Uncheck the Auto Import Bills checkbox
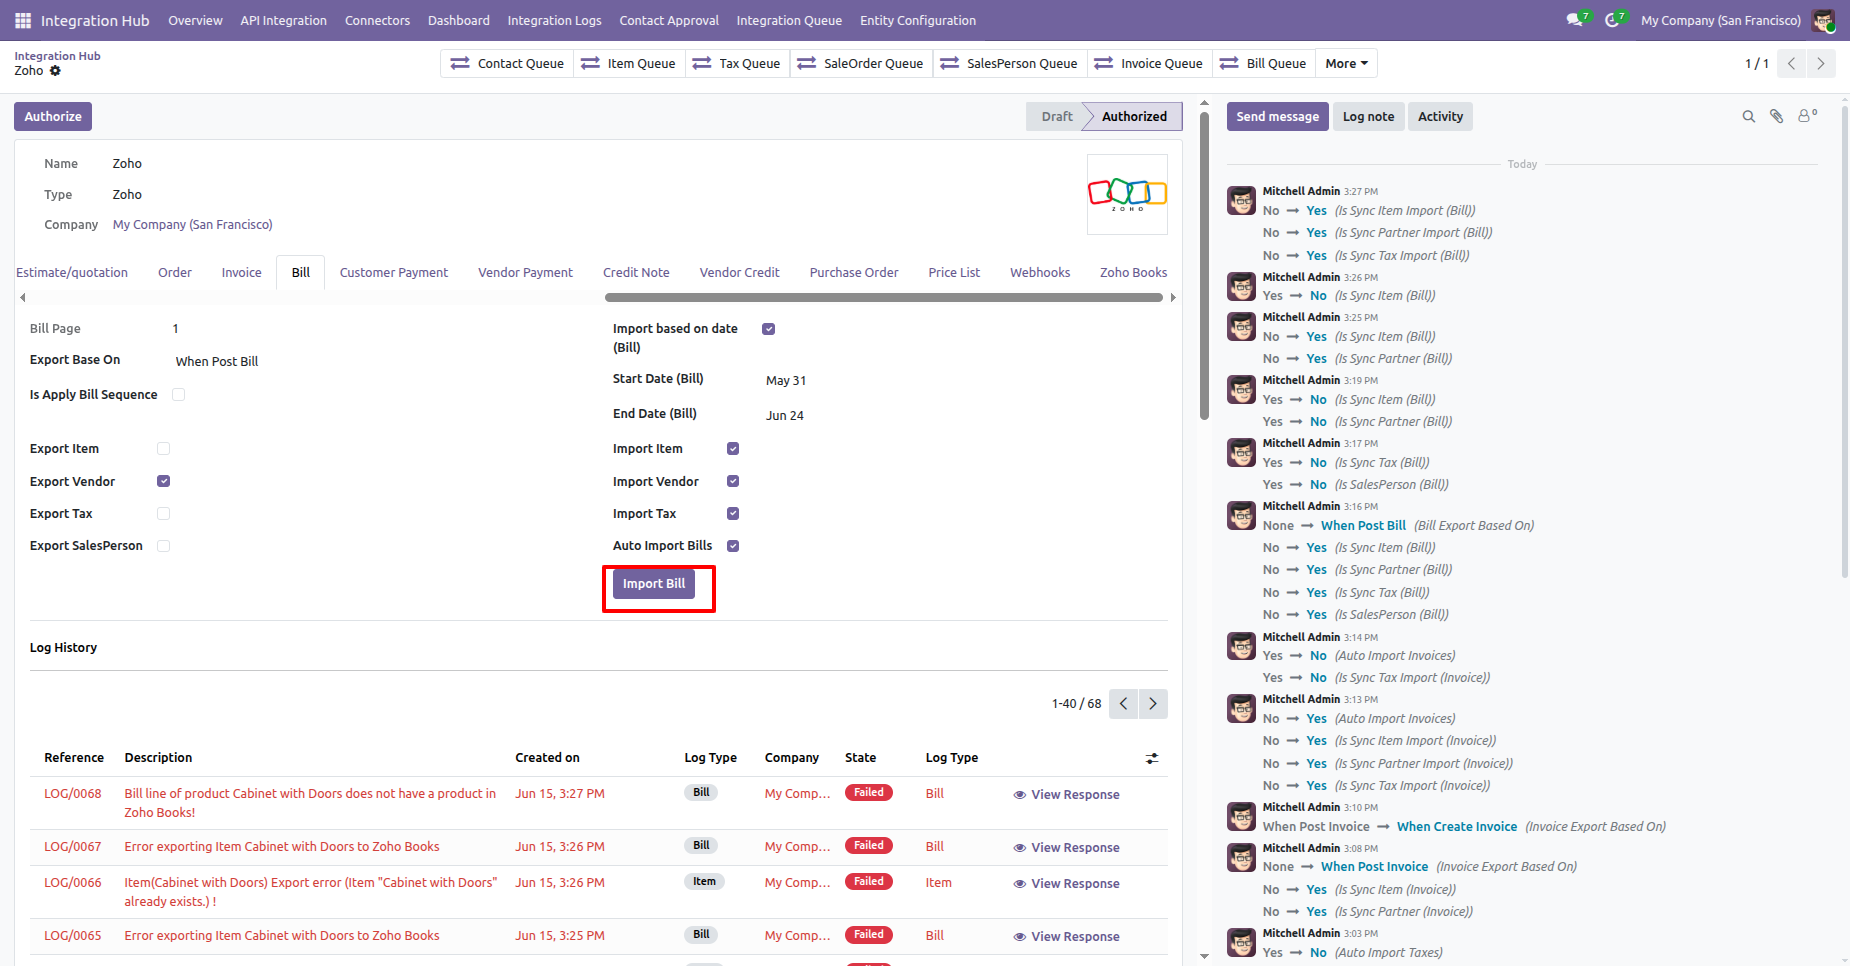 click(733, 546)
